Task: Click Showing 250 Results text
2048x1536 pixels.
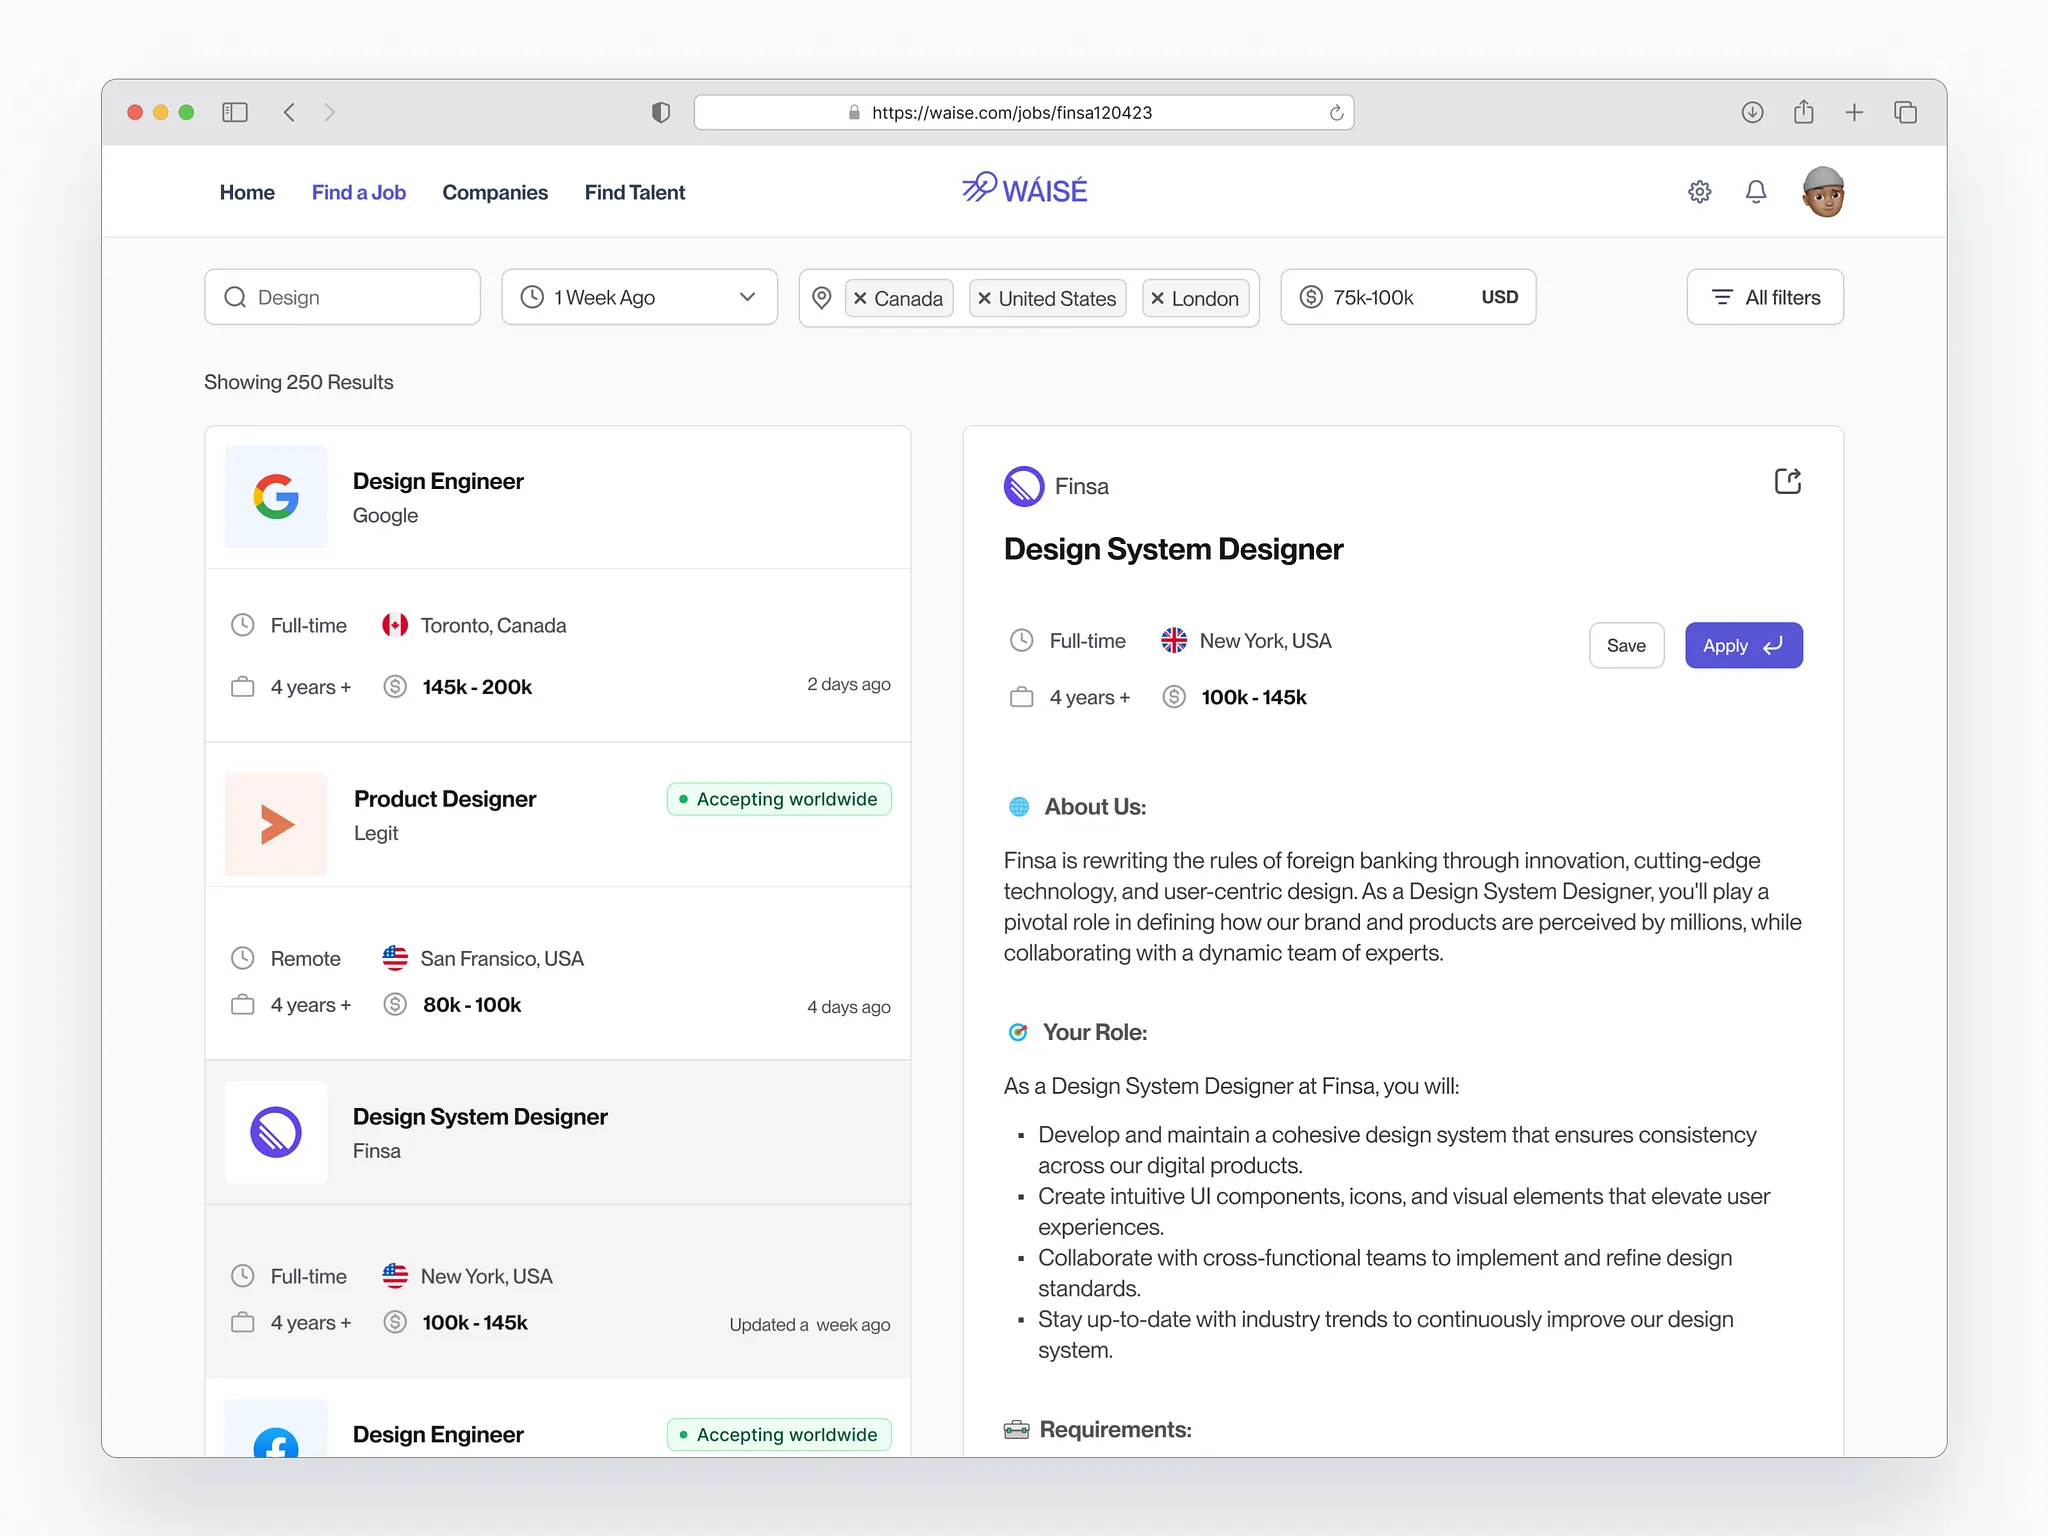Action: (x=299, y=382)
